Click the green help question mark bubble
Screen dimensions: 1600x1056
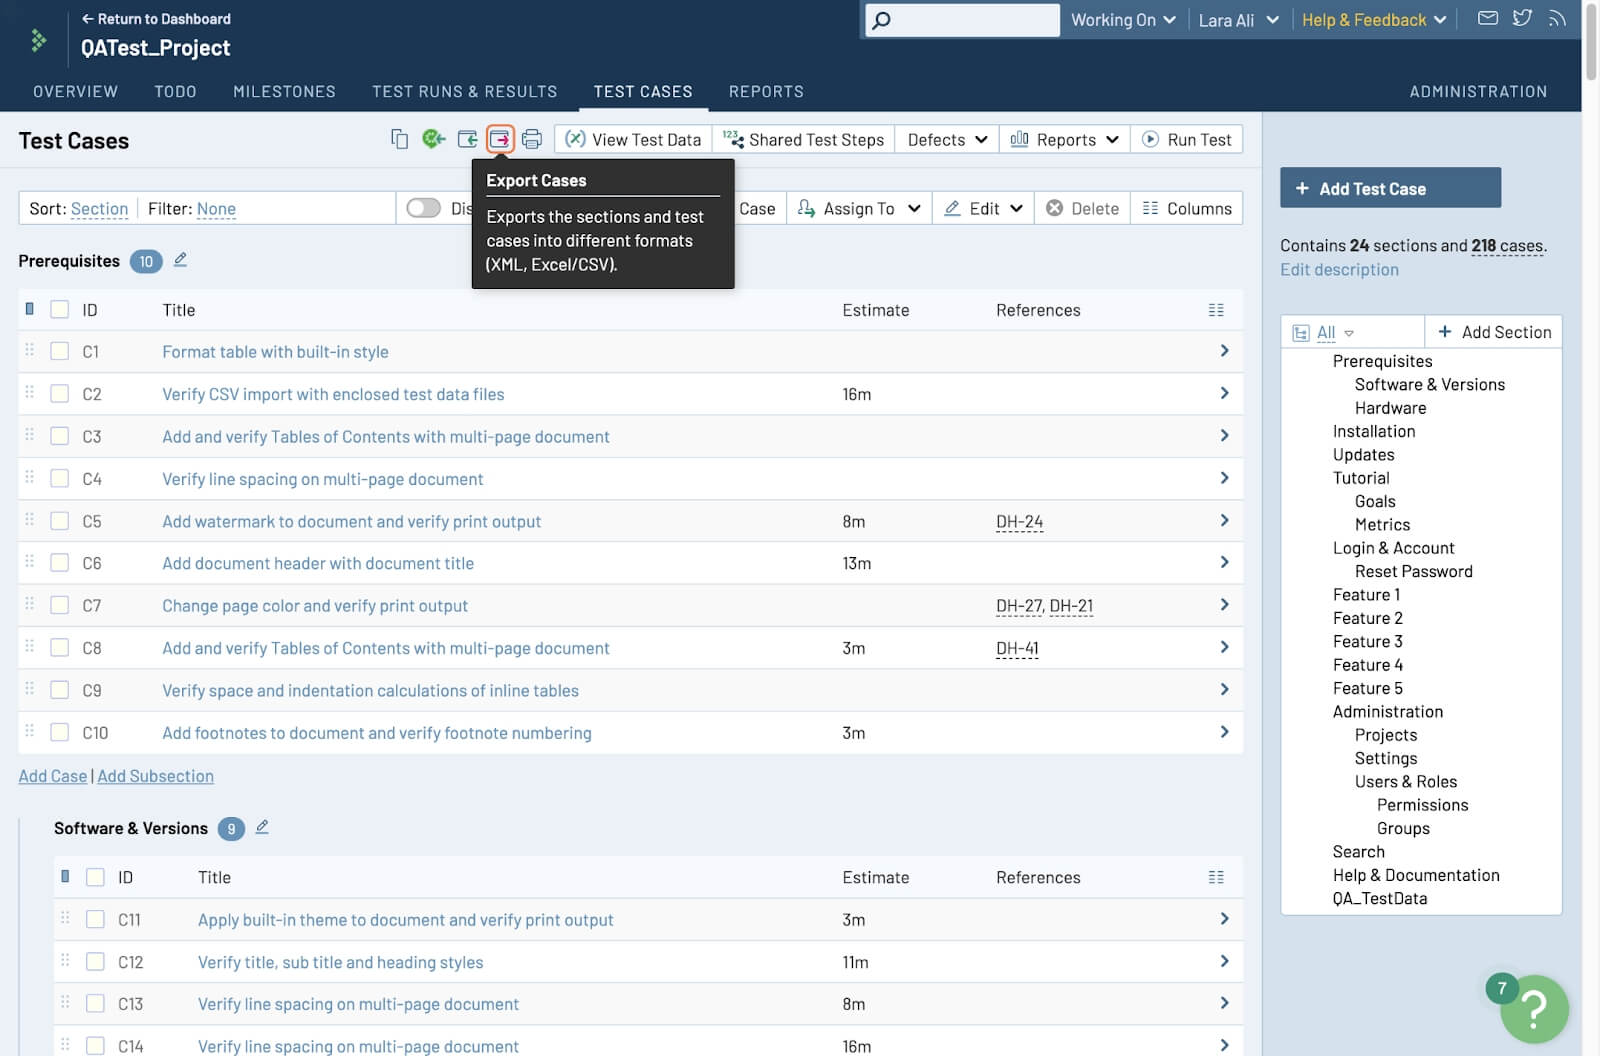(1534, 1008)
